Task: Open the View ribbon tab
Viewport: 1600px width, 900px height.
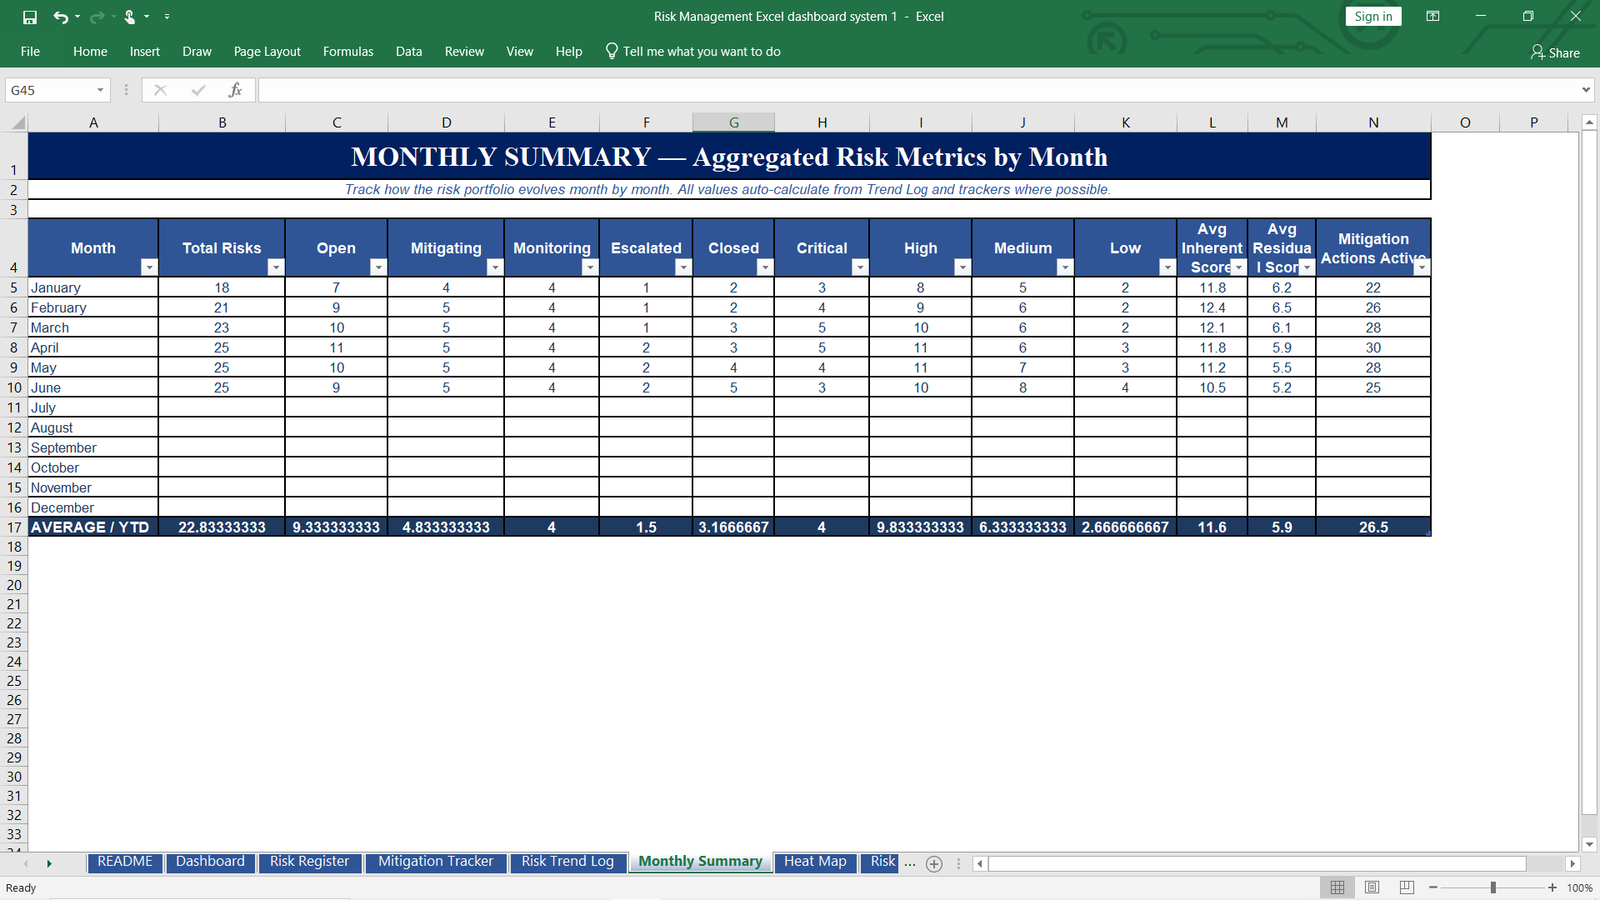Action: pos(520,51)
